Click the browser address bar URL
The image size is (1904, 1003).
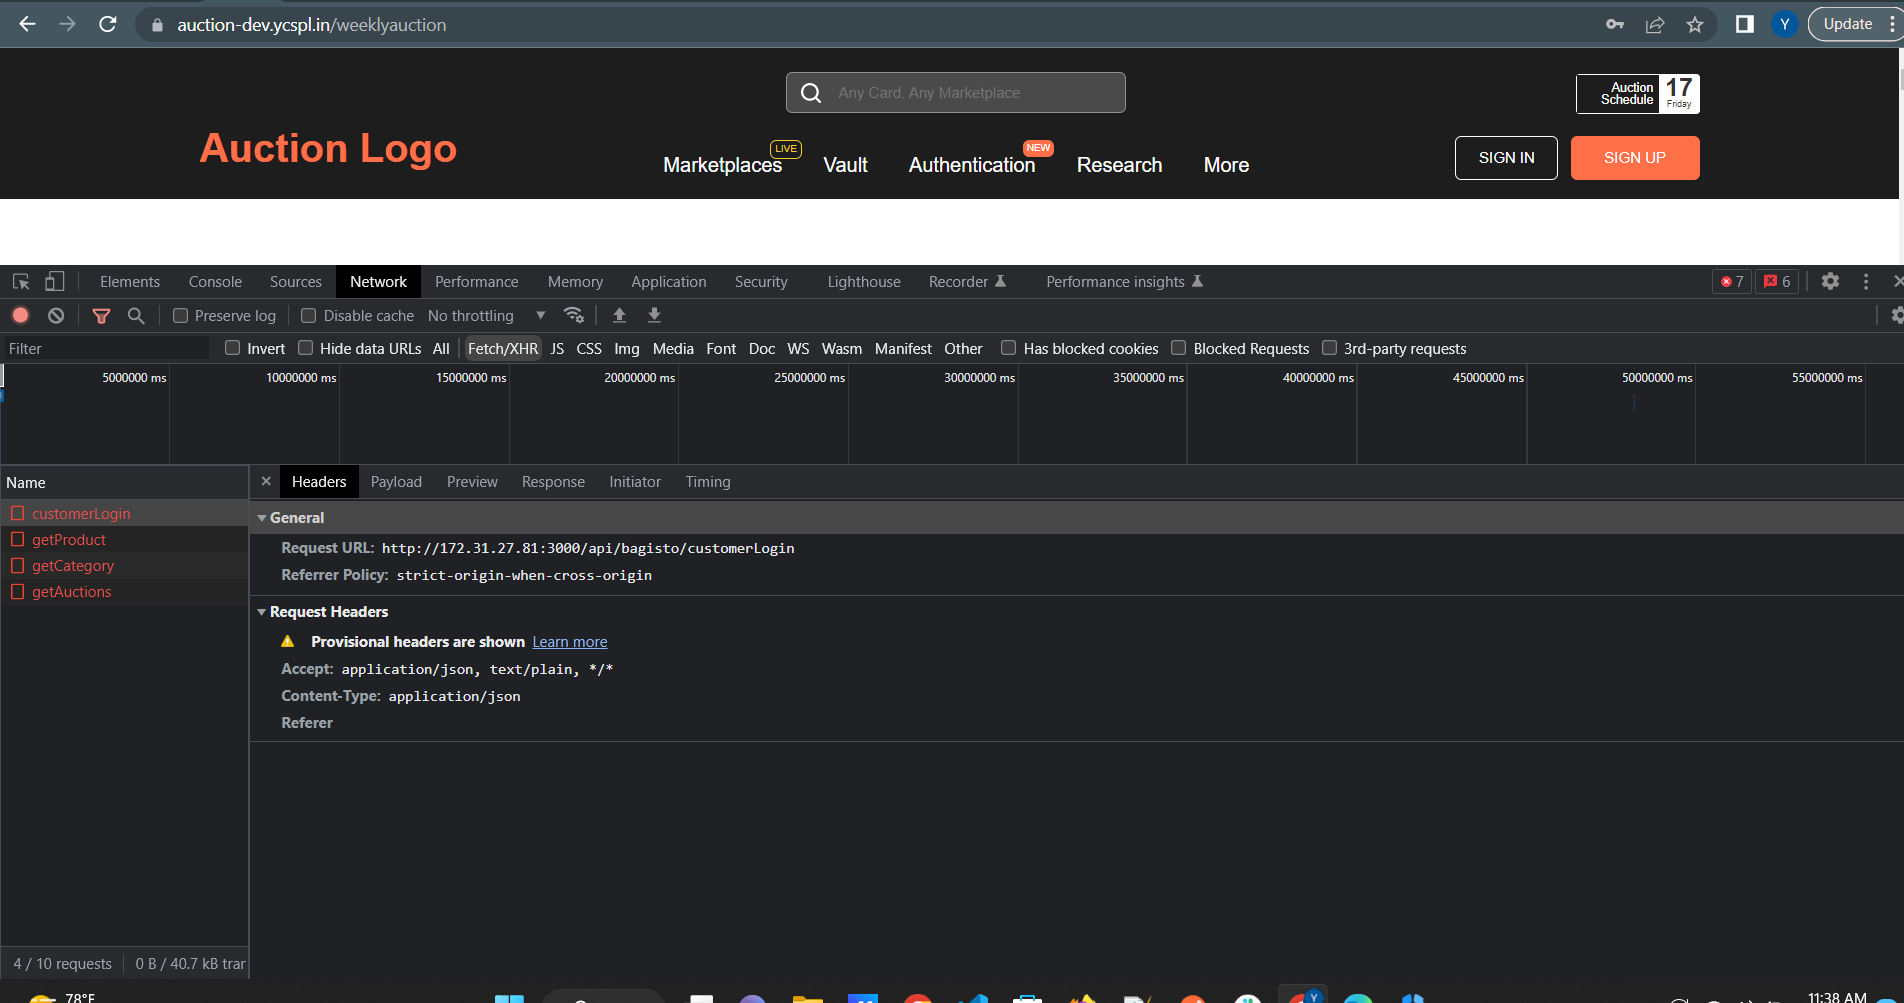[312, 25]
